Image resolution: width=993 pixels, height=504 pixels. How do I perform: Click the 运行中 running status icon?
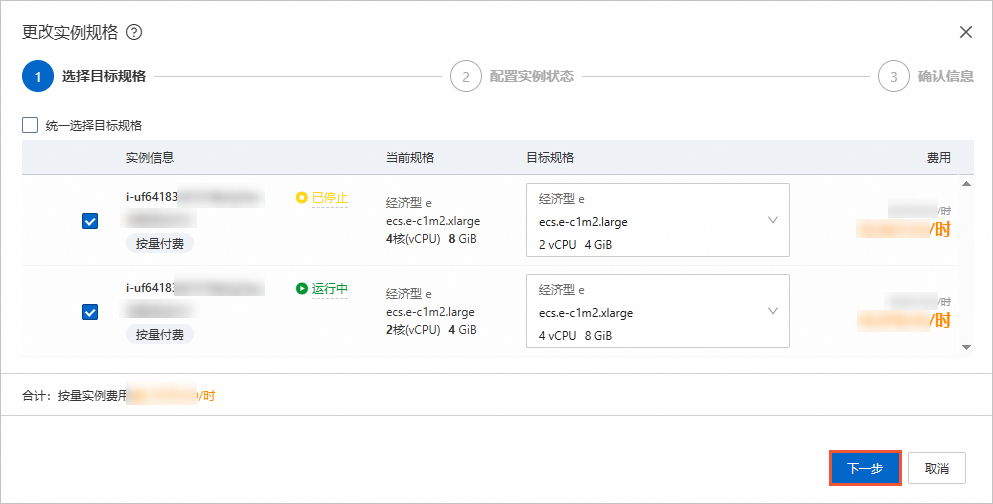coord(302,289)
